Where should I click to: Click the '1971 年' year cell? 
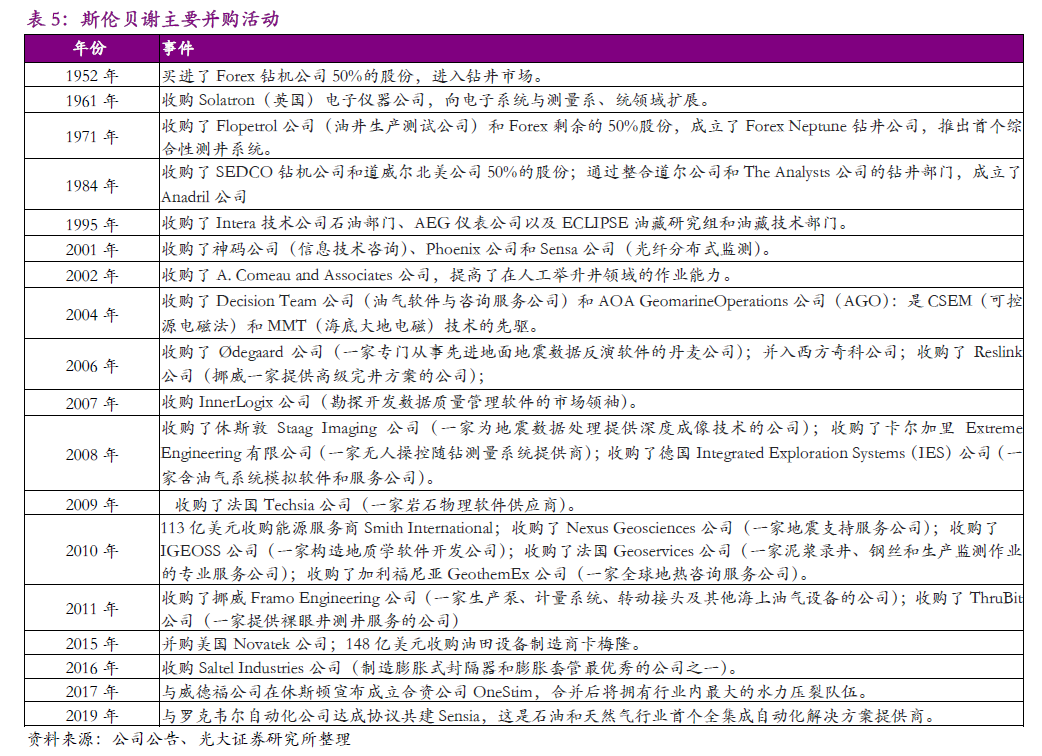pos(92,137)
